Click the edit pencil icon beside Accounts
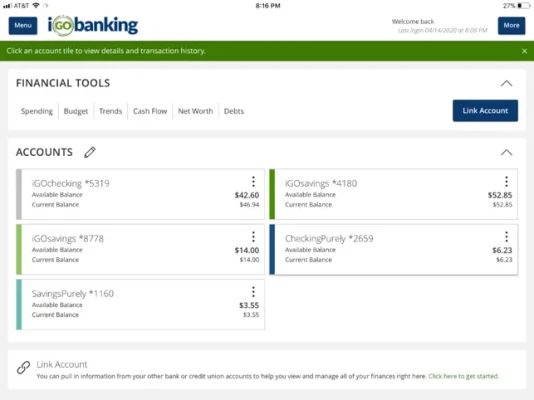 (90, 152)
